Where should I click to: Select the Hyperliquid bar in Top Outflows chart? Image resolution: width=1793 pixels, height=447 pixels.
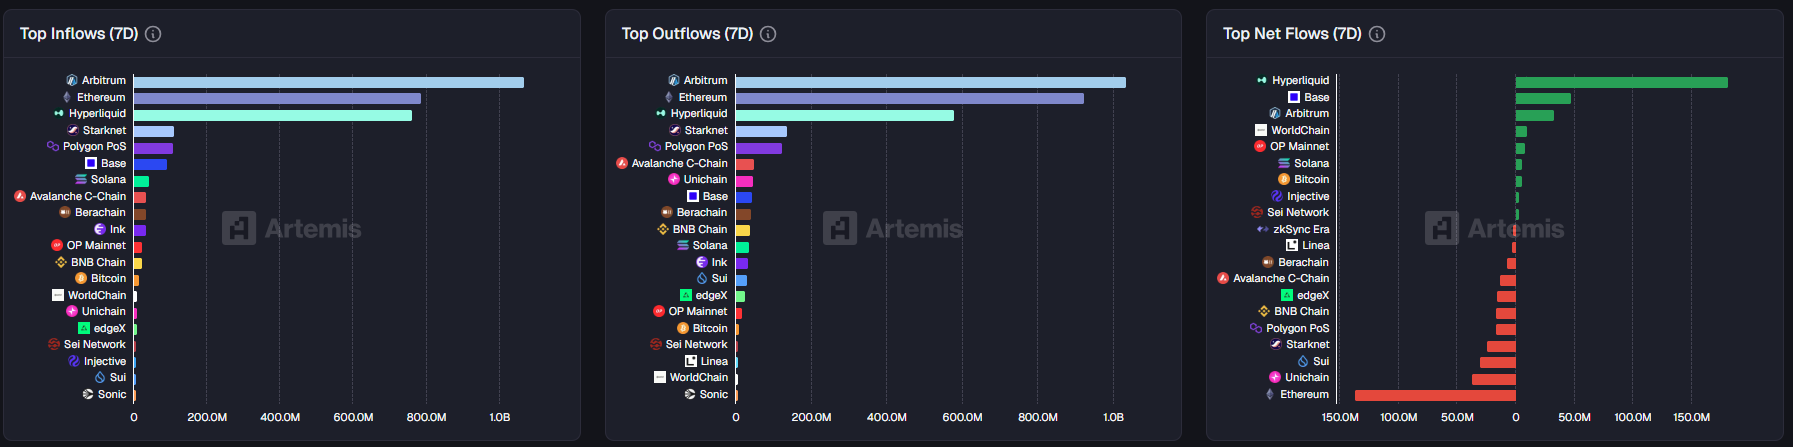[x=844, y=115]
